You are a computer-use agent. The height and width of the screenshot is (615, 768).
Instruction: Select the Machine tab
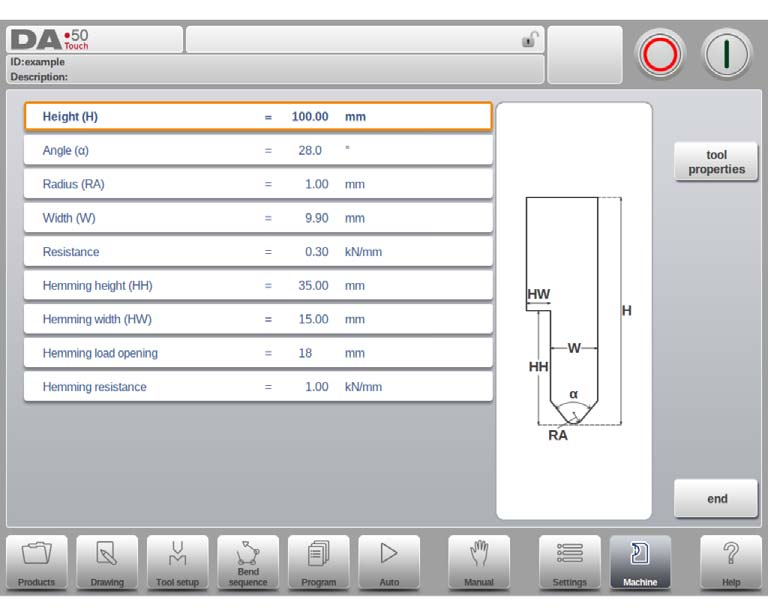pos(640,562)
